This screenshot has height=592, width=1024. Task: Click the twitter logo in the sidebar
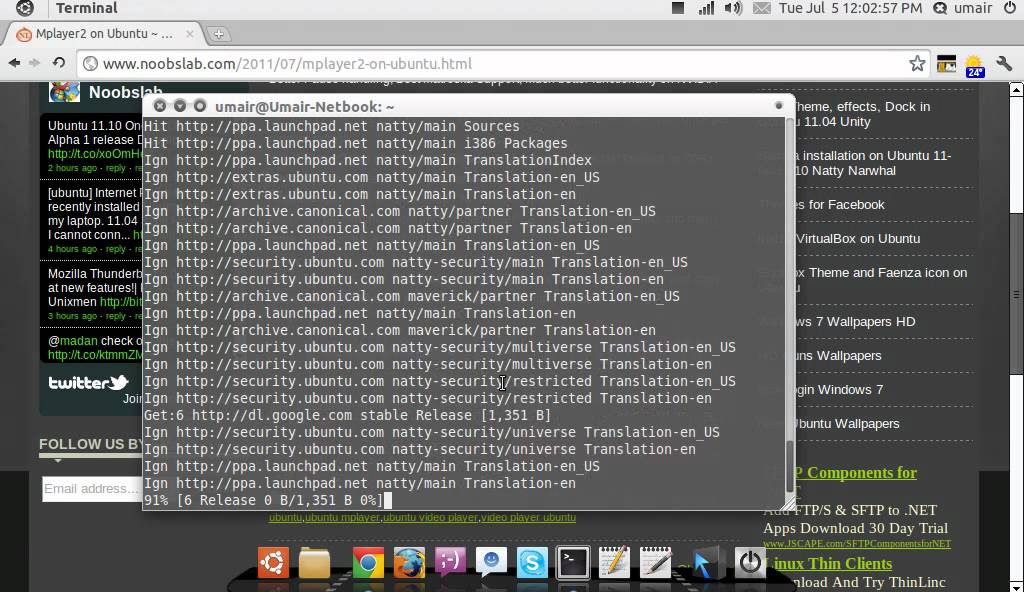89,383
